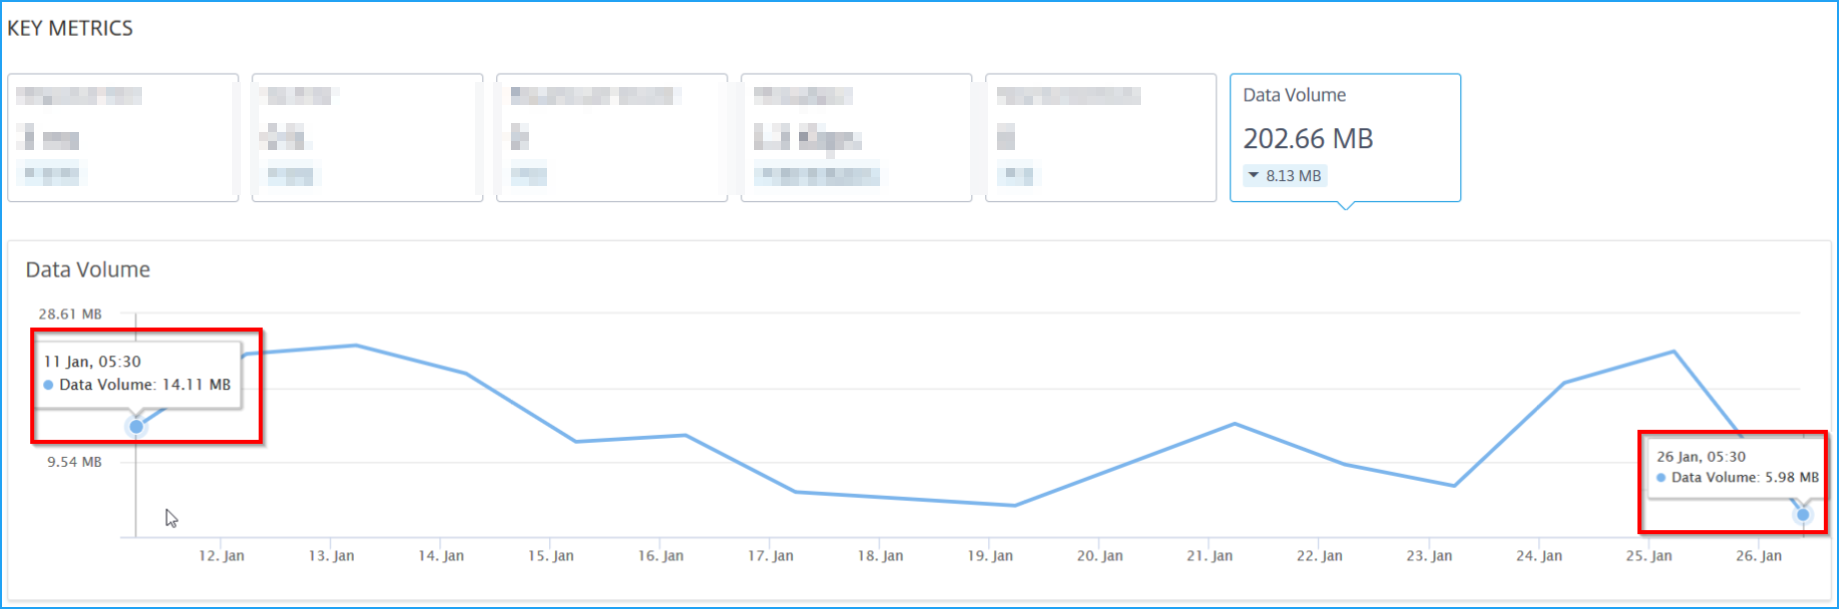
Task: Click the "12. Jan" x-axis label
Action: (x=221, y=556)
